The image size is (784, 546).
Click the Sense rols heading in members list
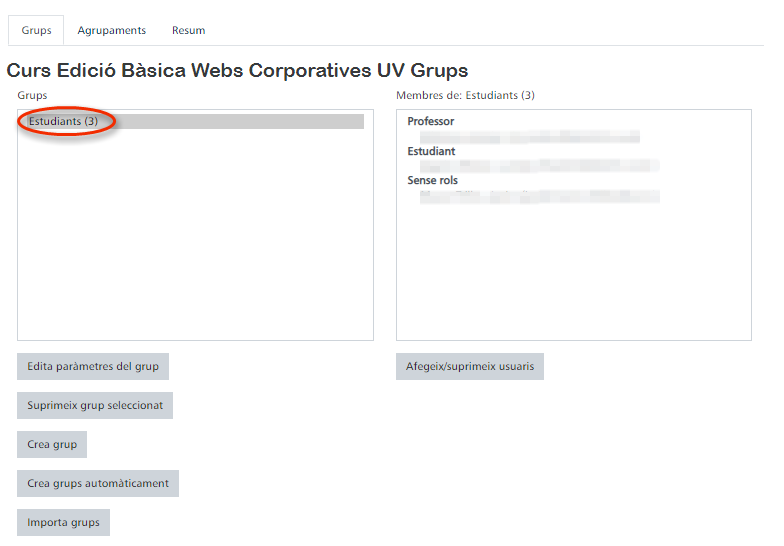tap(433, 181)
